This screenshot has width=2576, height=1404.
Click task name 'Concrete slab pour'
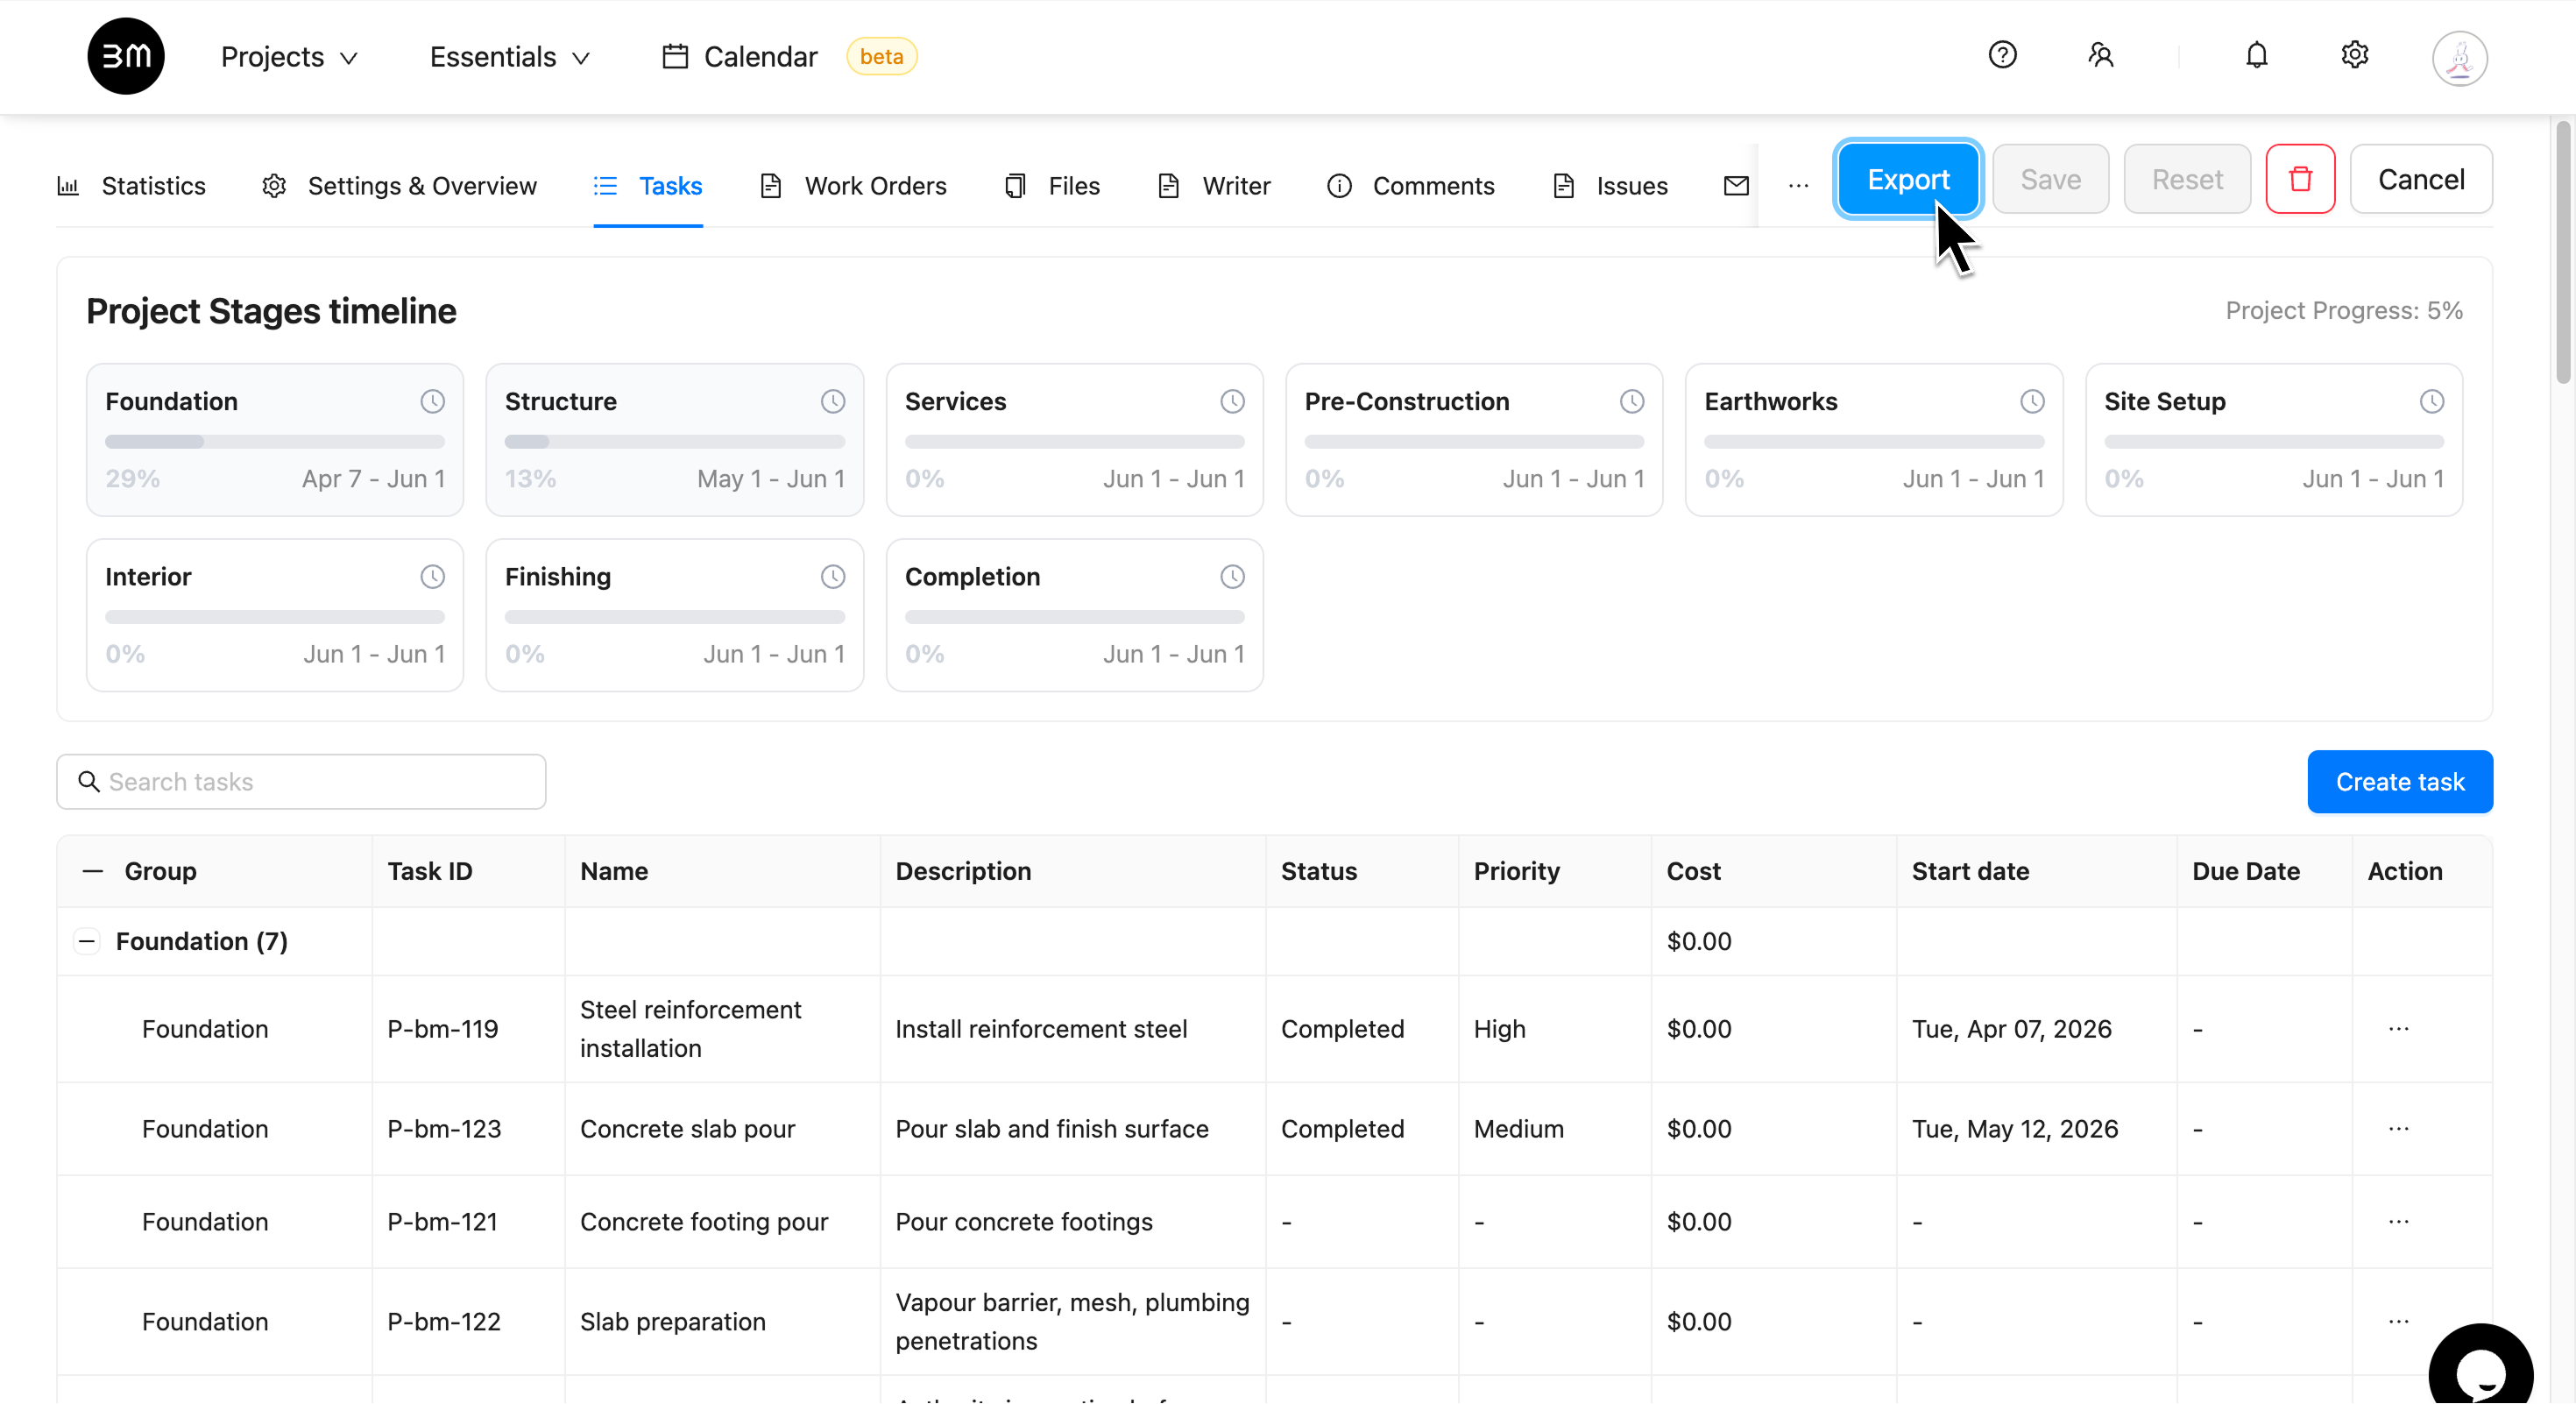coord(687,1128)
